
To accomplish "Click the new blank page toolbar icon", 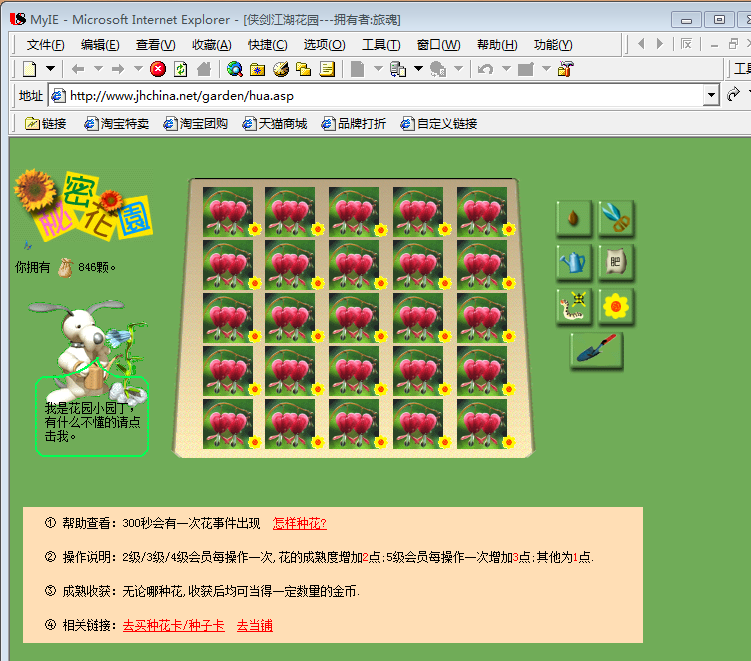I will pos(30,69).
